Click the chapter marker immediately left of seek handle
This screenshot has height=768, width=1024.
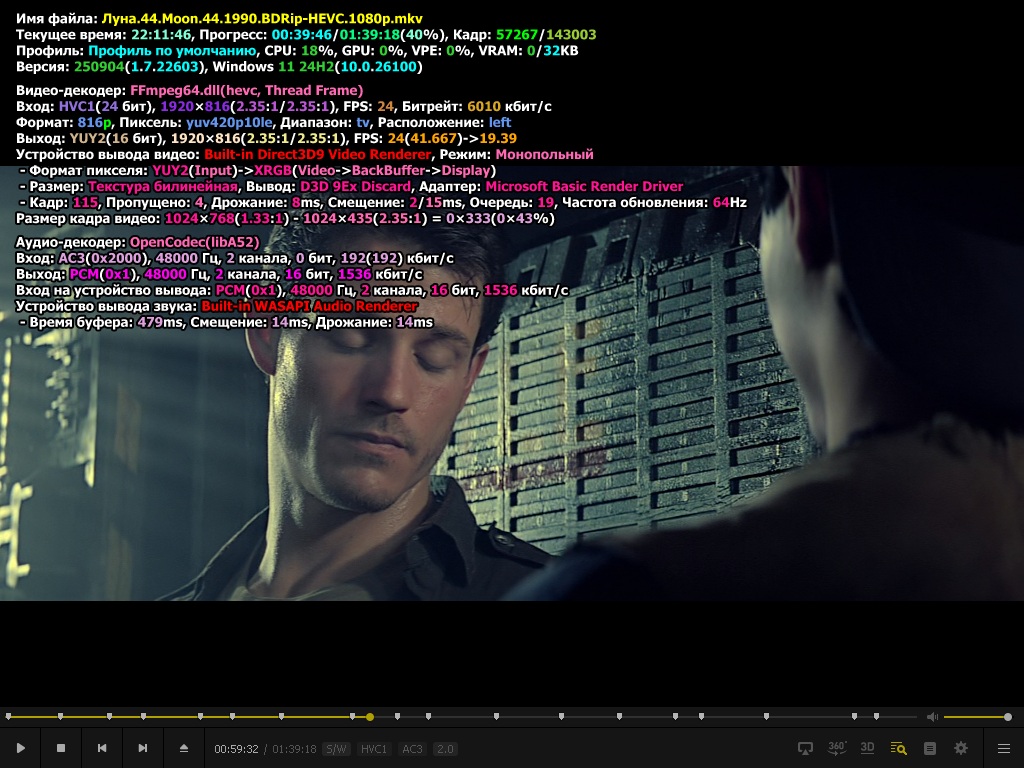[x=353, y=716]
